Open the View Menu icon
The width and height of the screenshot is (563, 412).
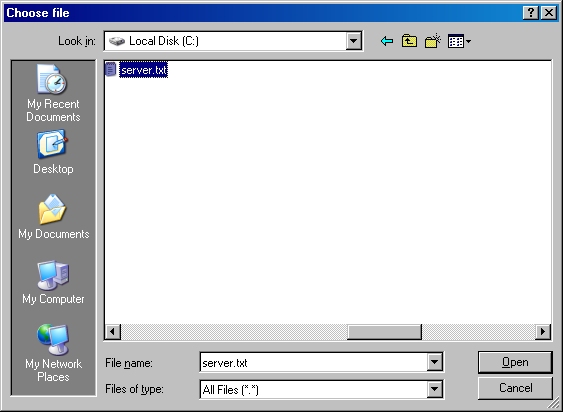[x=459, y=41]
